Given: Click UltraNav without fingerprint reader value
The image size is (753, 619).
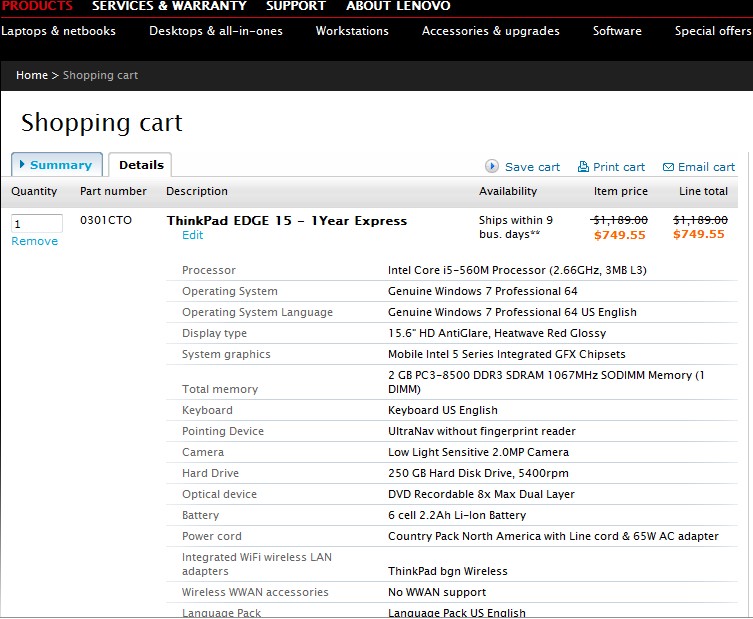Looking at the screenshot, I should pyautogui.click(x=482, y=431).
